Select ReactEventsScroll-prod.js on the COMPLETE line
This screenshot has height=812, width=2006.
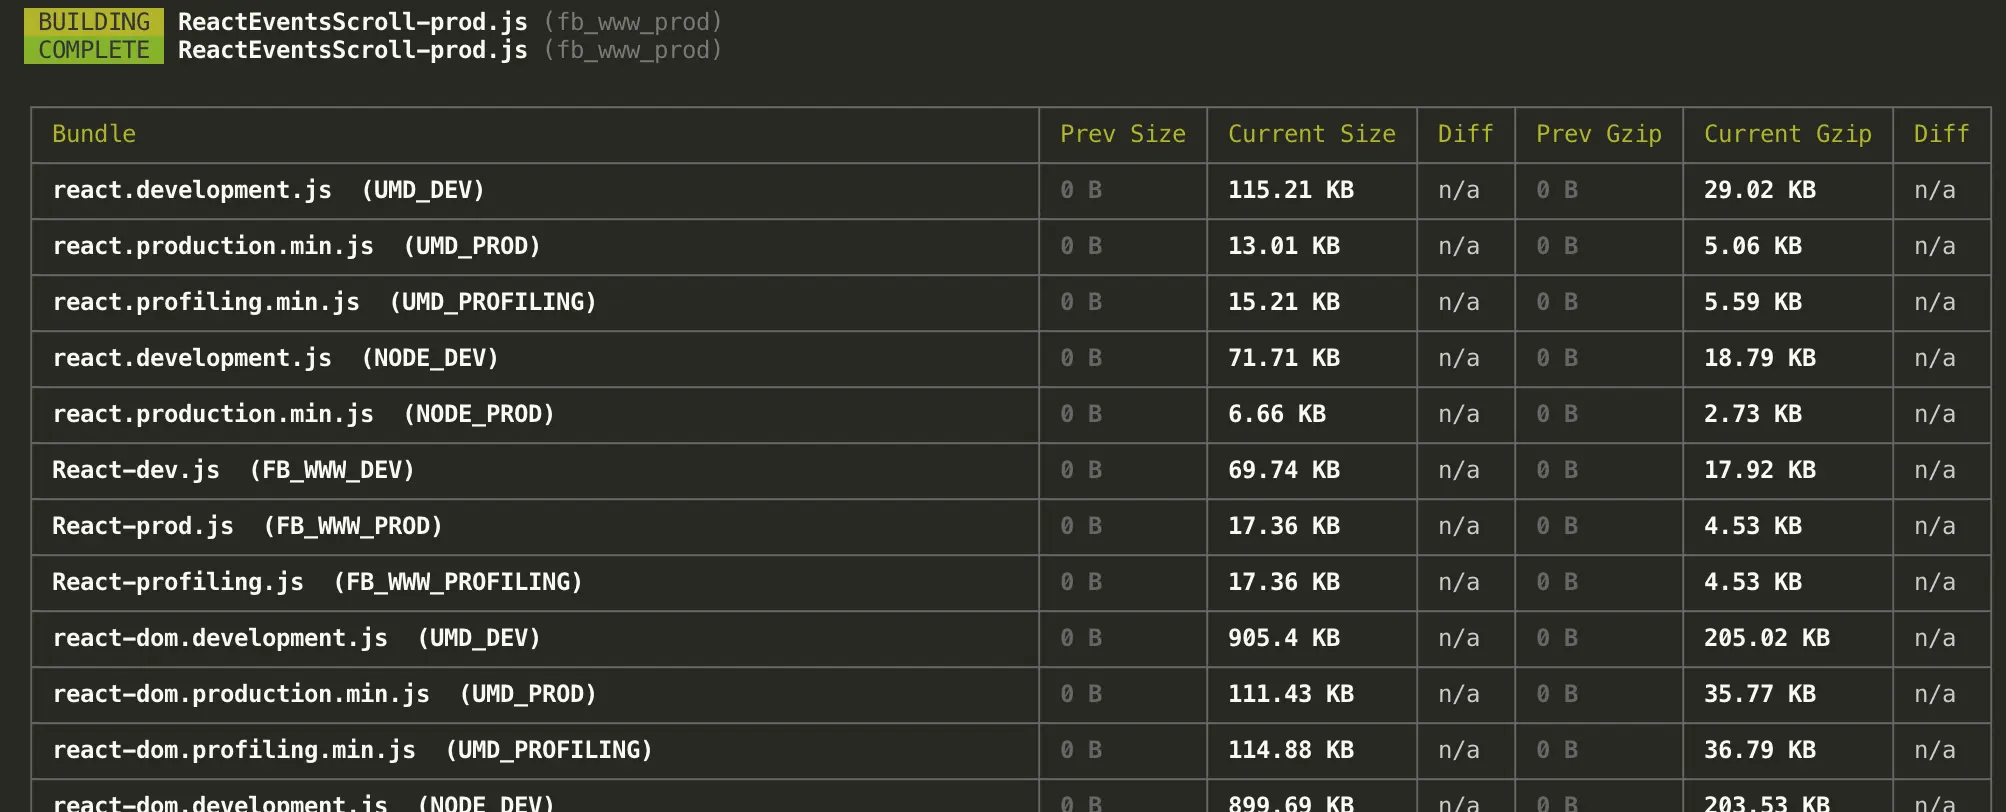click(x=353, y=50)
